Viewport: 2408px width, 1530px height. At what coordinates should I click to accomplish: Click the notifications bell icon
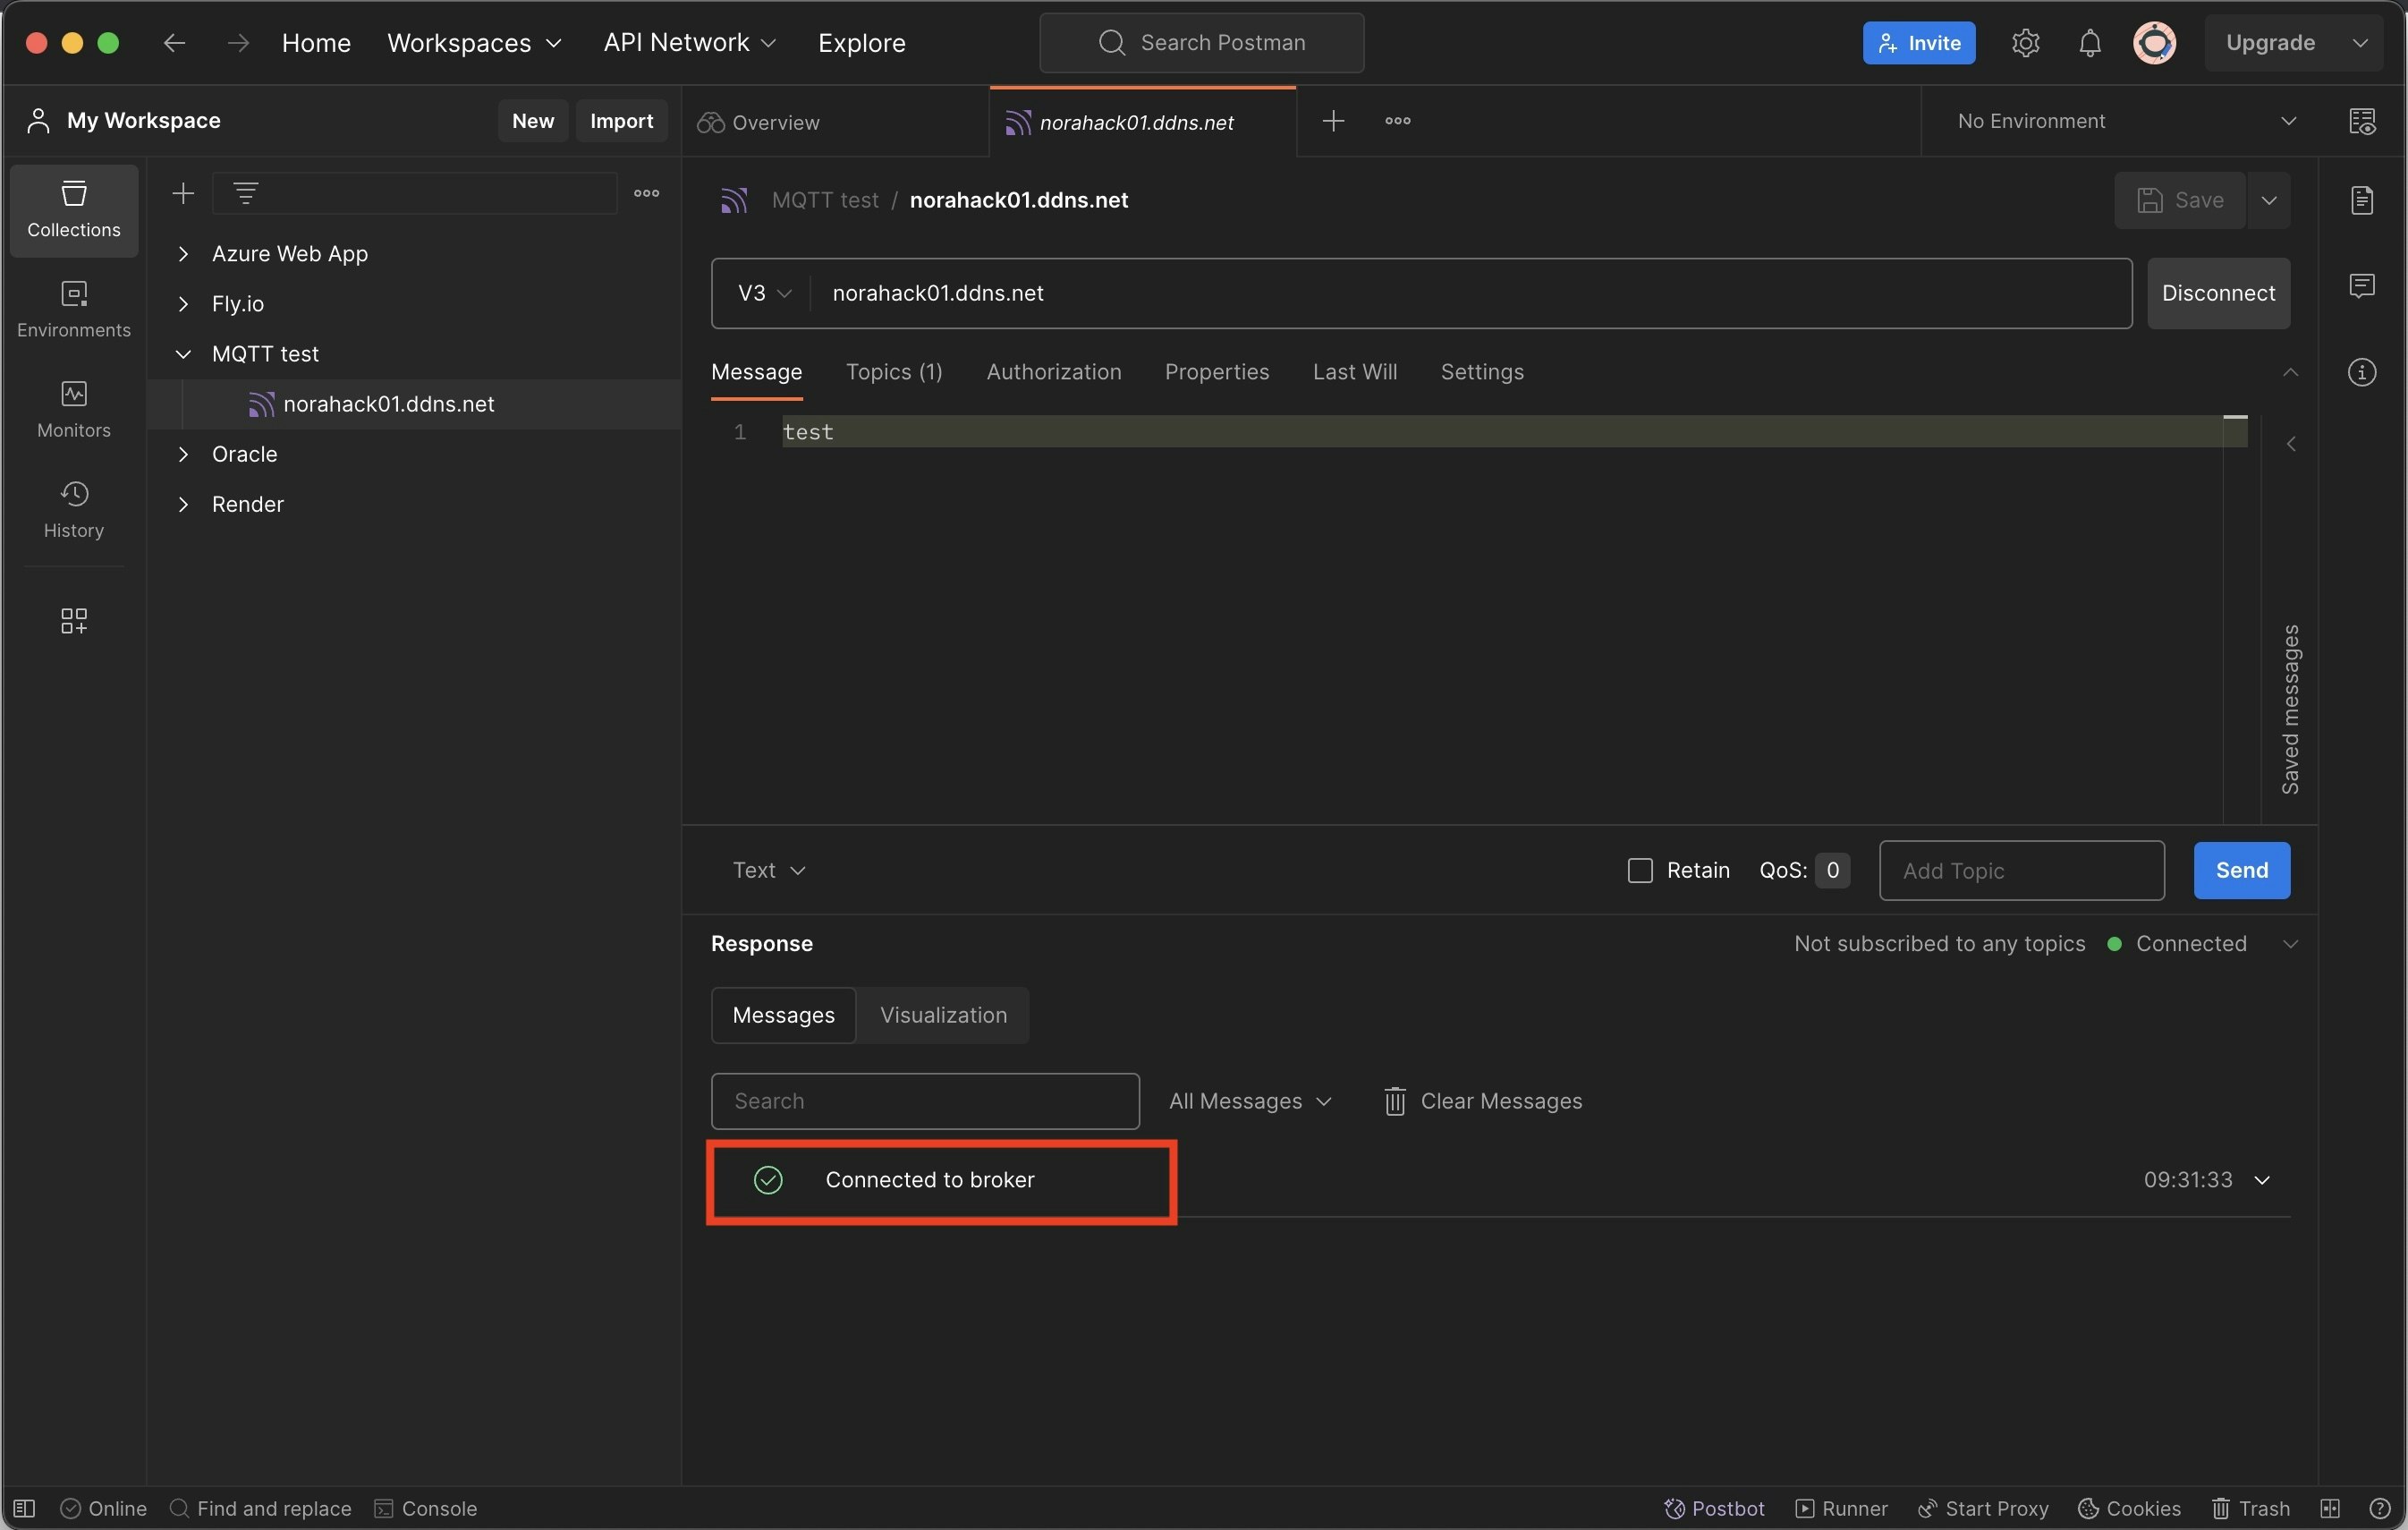[x=2089, y=43]
